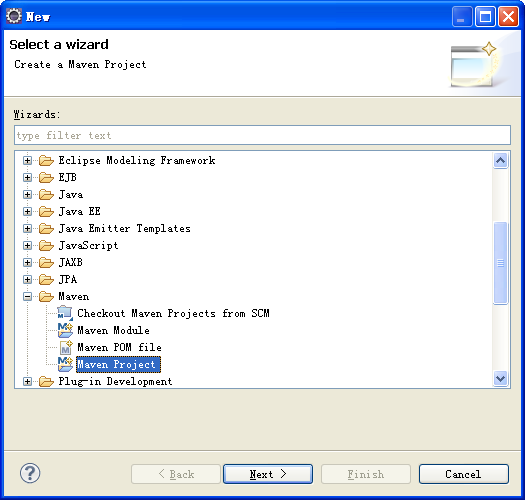Select the JAXB label
525x500 pixels.
(x=71, y=263)
